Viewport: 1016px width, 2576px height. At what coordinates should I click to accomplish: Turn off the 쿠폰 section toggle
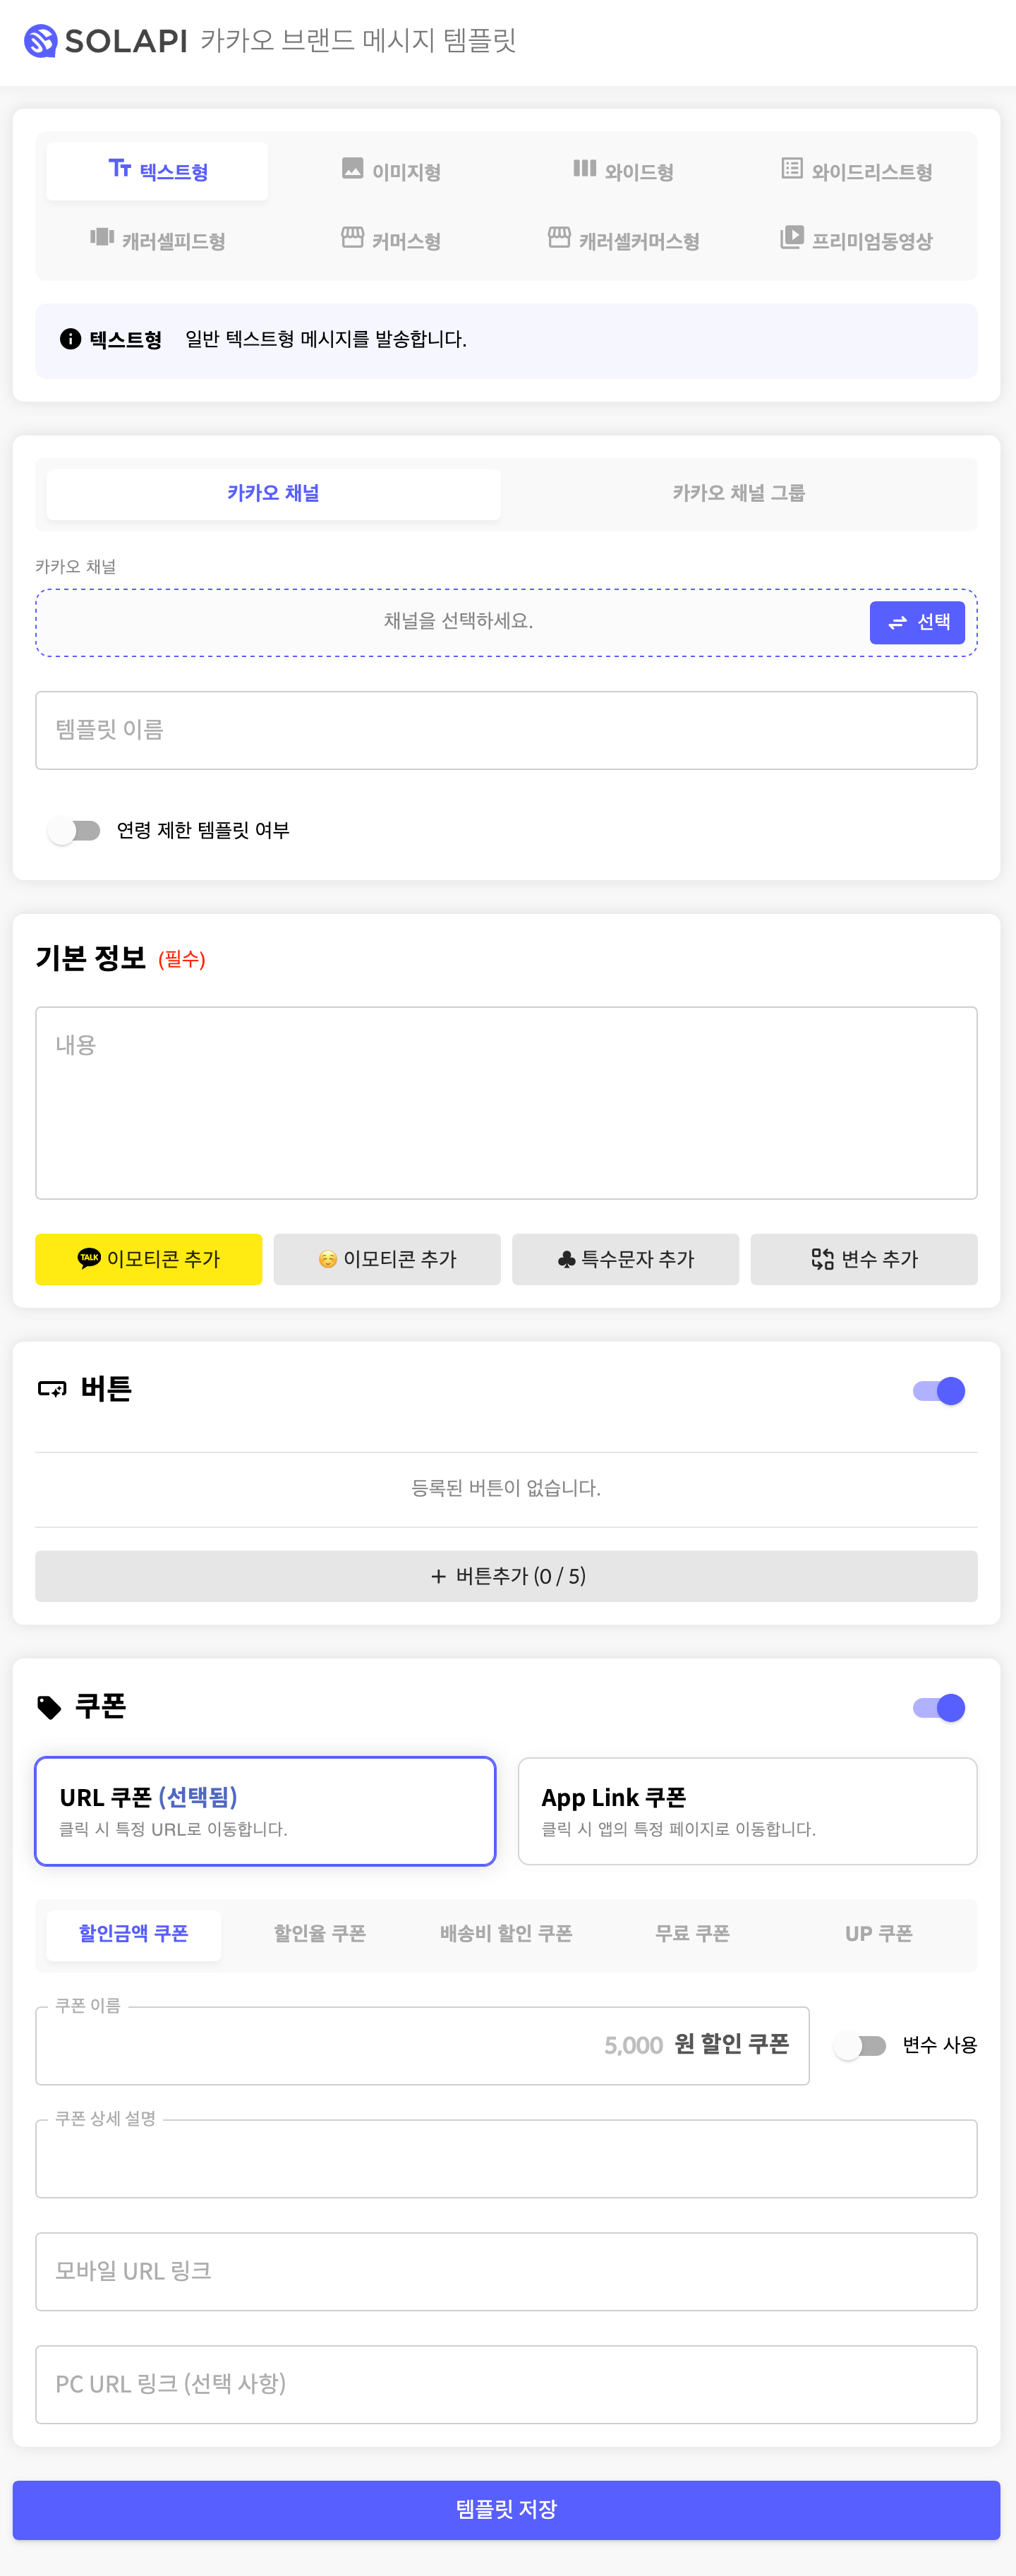[939, 1708]
